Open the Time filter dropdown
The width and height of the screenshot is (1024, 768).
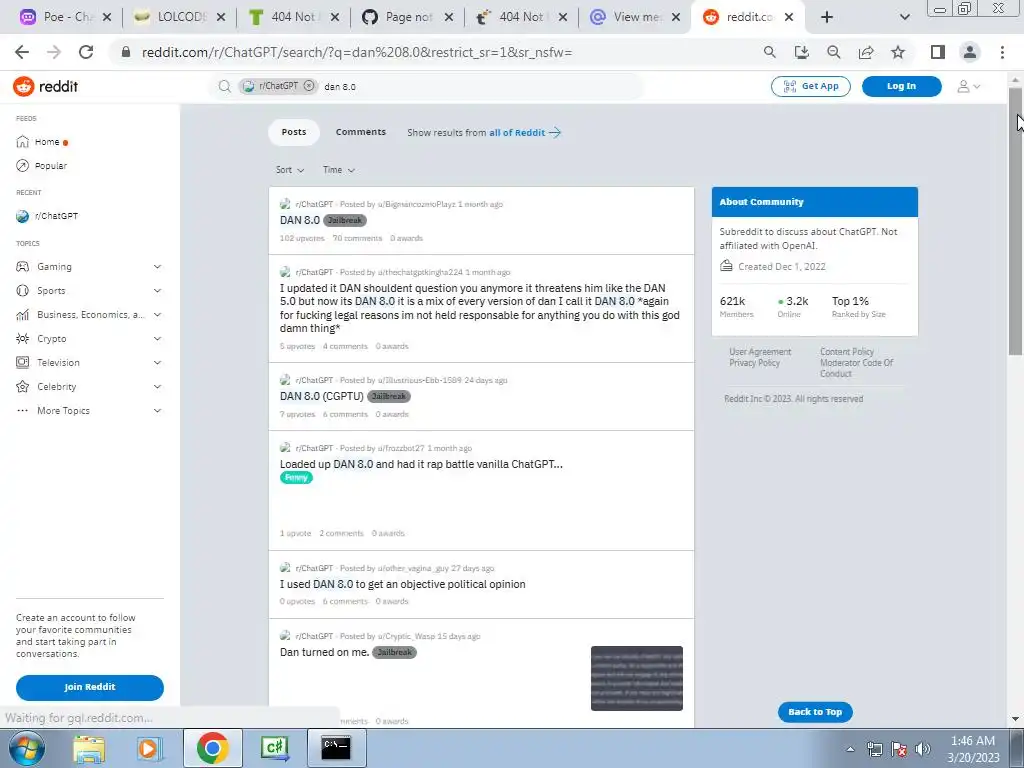338,170
